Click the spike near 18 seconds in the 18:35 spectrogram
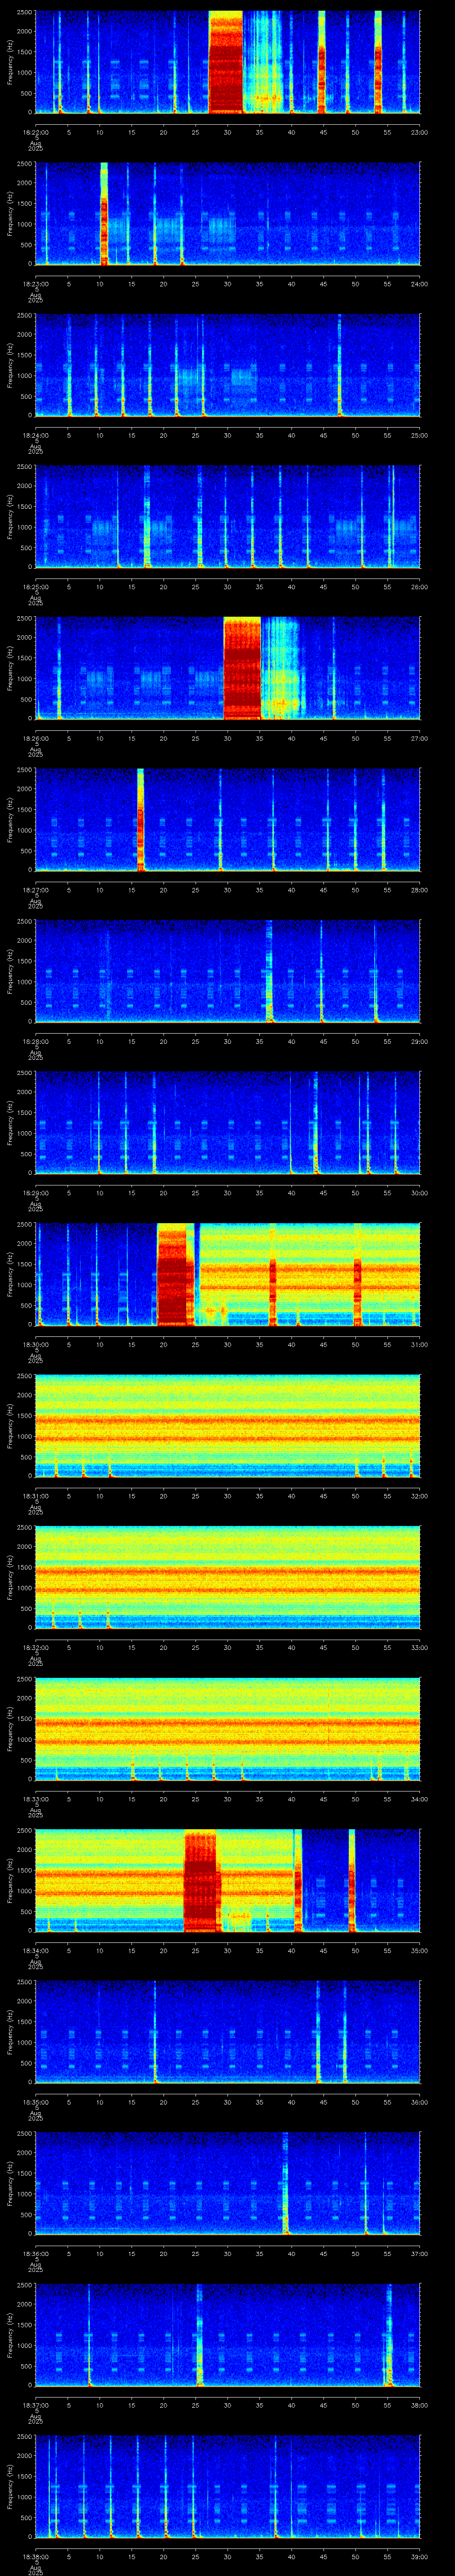 (155, 2032)
